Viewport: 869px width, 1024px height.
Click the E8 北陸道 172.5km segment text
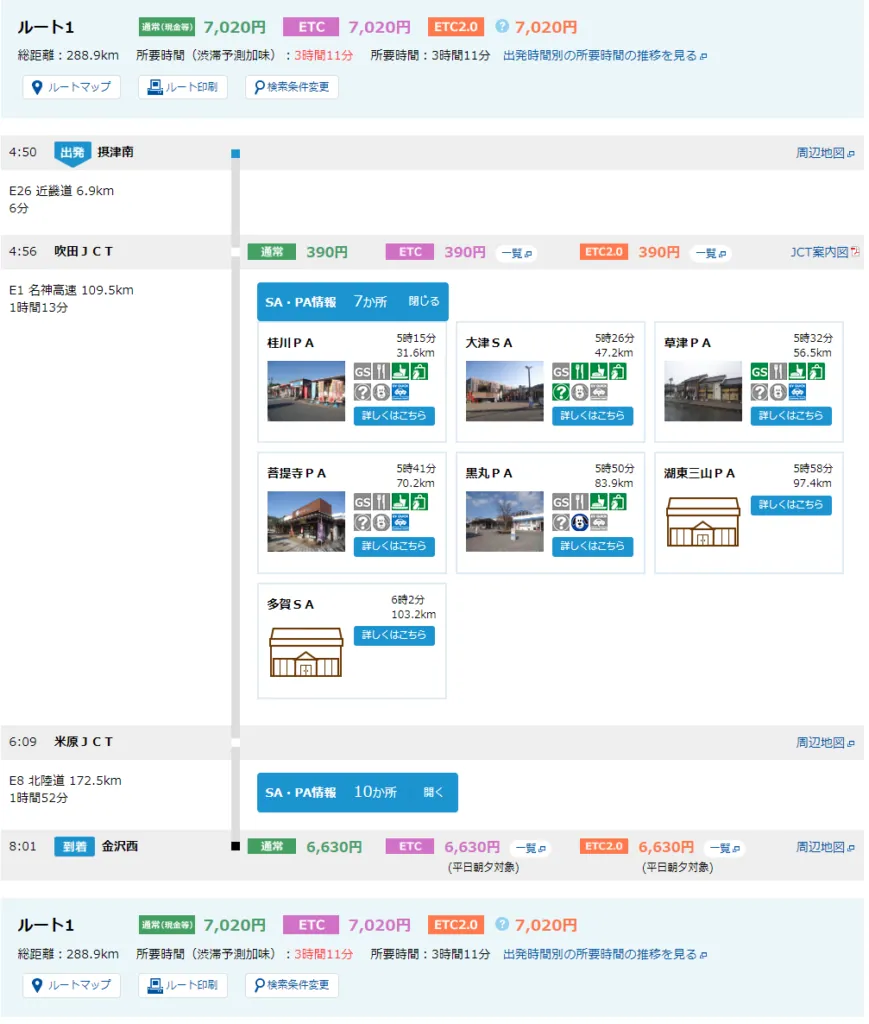pyautogui.click(x=65, y=781)
